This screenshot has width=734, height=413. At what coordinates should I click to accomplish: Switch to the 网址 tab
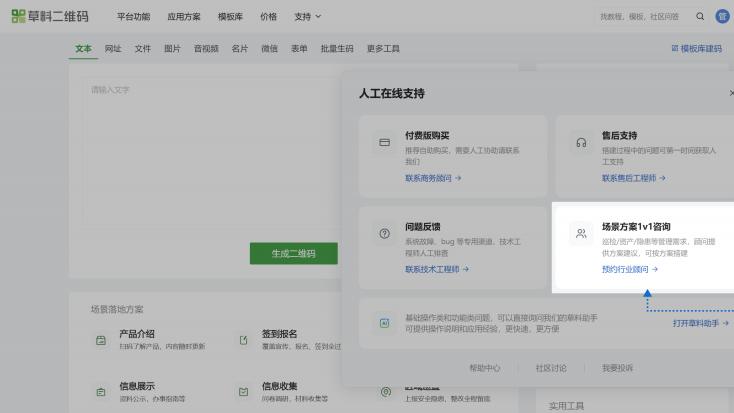(x=113, y=49)
